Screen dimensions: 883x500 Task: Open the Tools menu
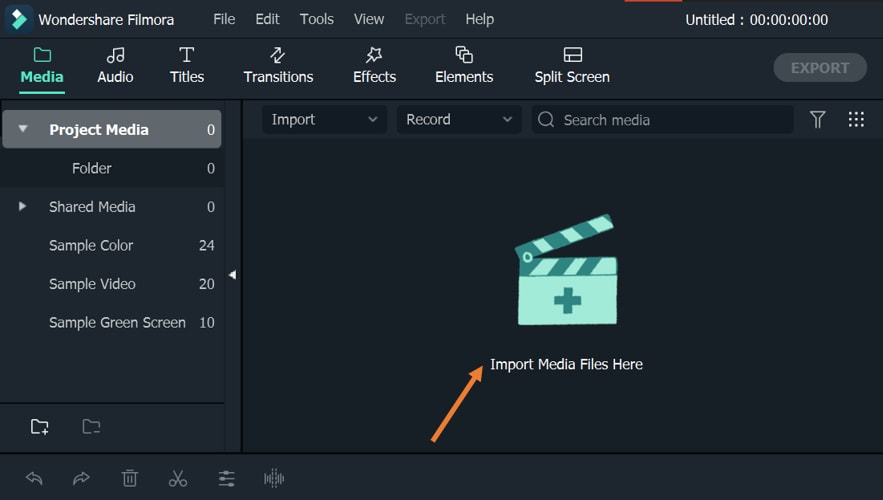coord(317,19)
